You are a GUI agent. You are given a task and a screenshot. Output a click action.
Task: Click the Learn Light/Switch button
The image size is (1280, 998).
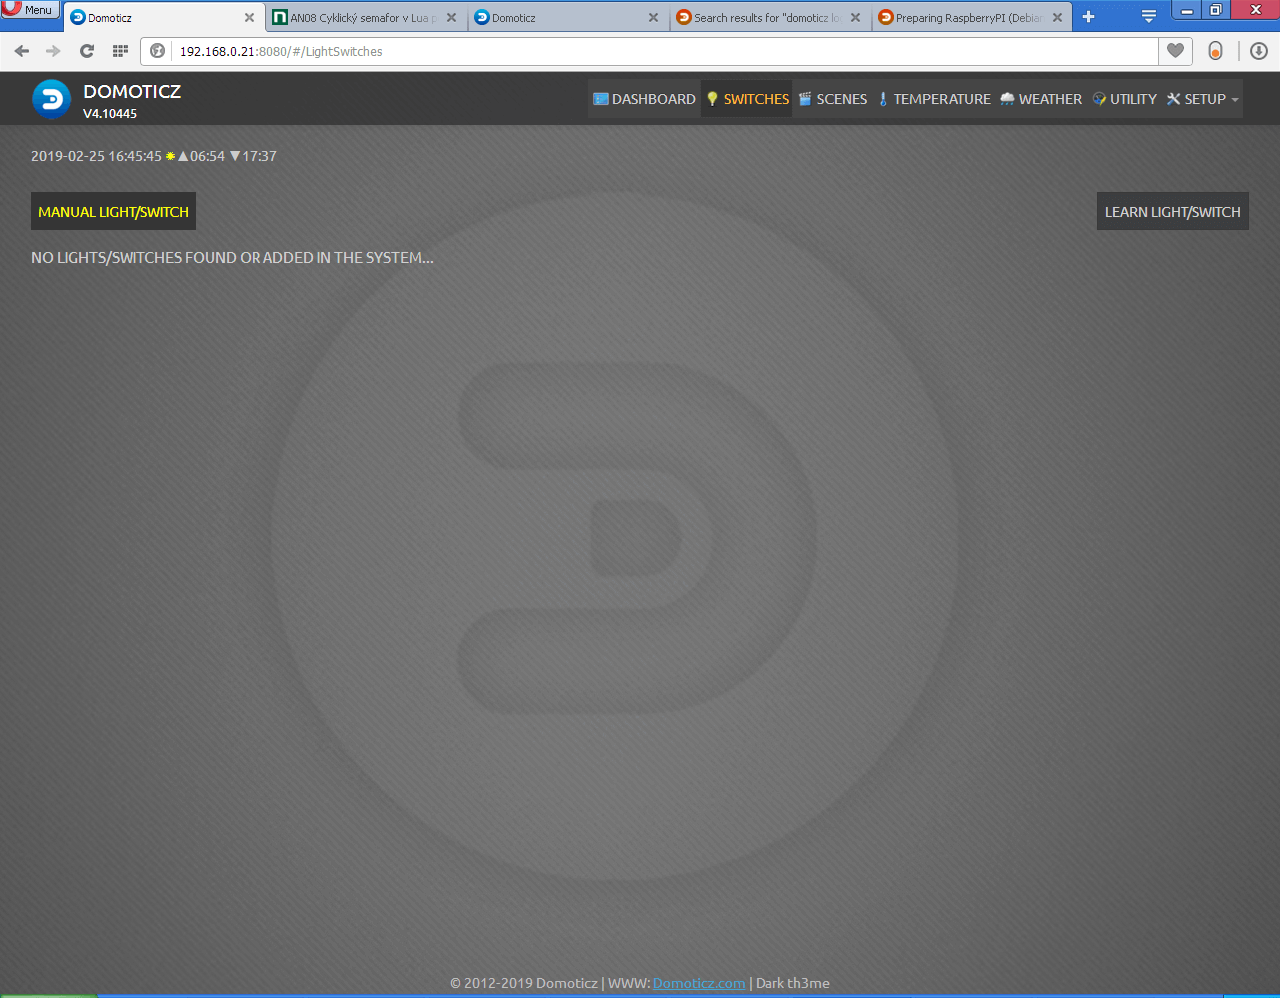(x=1172, y=211)
